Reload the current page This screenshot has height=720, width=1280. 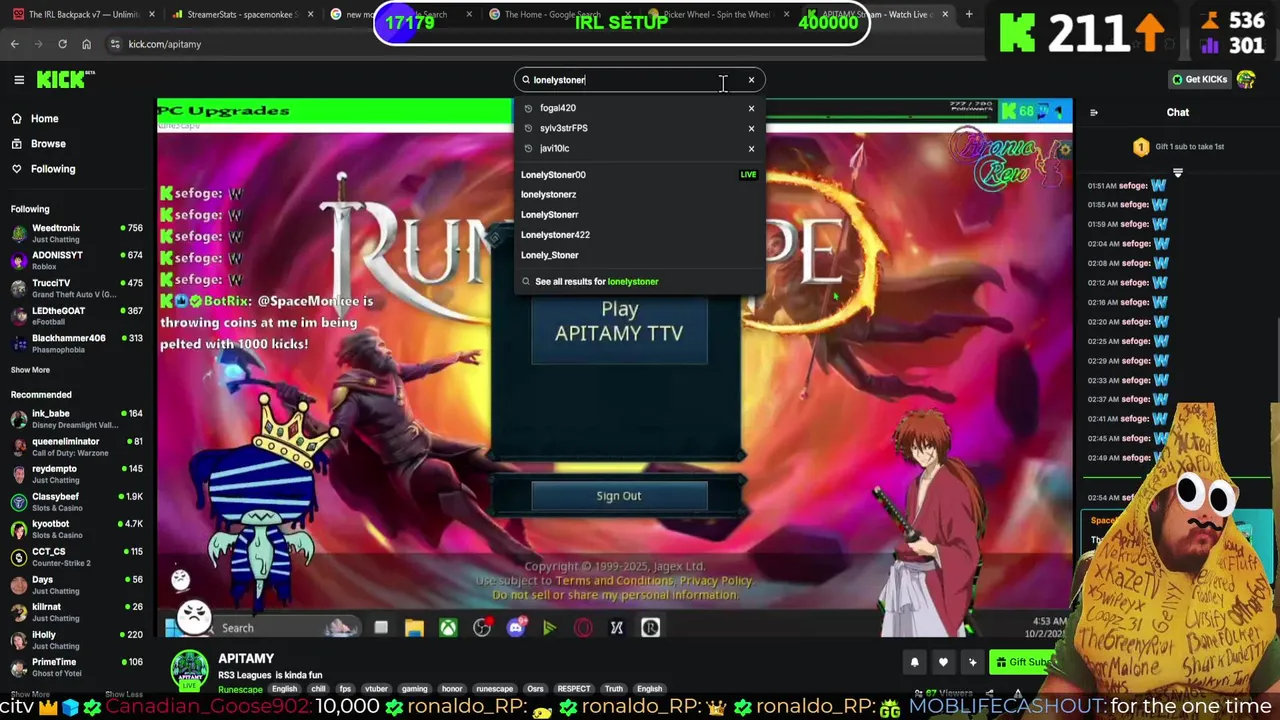[x=62, y=44]
